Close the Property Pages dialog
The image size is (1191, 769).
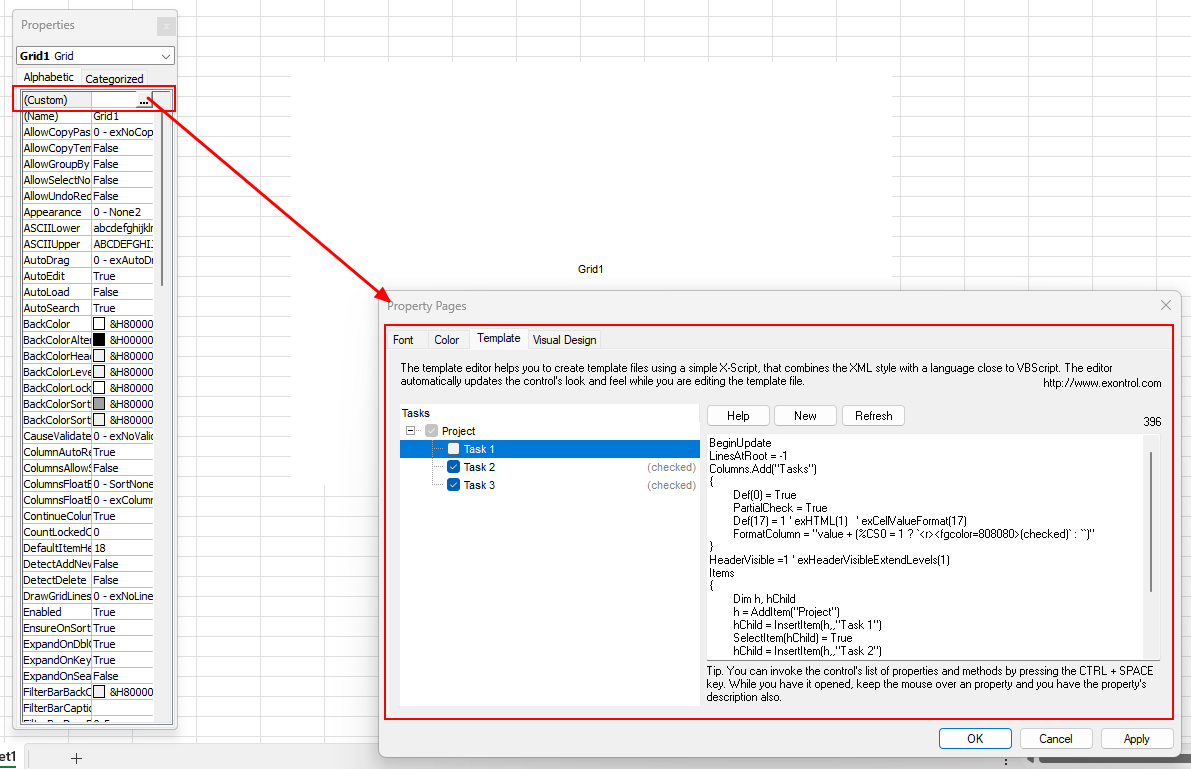1165,305
